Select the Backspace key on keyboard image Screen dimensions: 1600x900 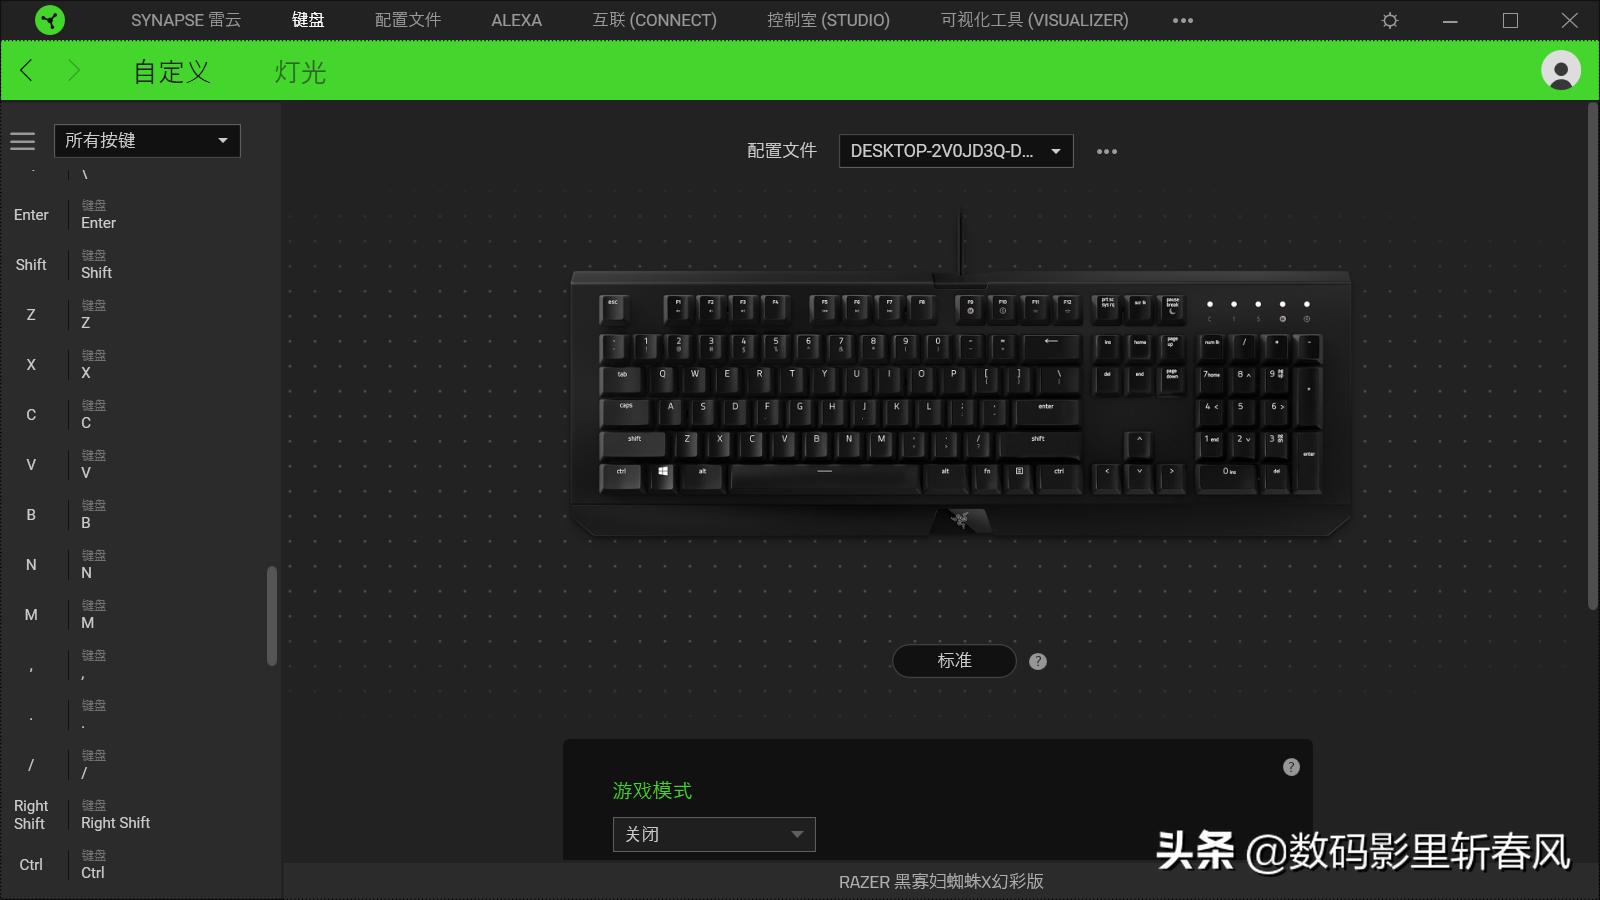click(1051, 347)
